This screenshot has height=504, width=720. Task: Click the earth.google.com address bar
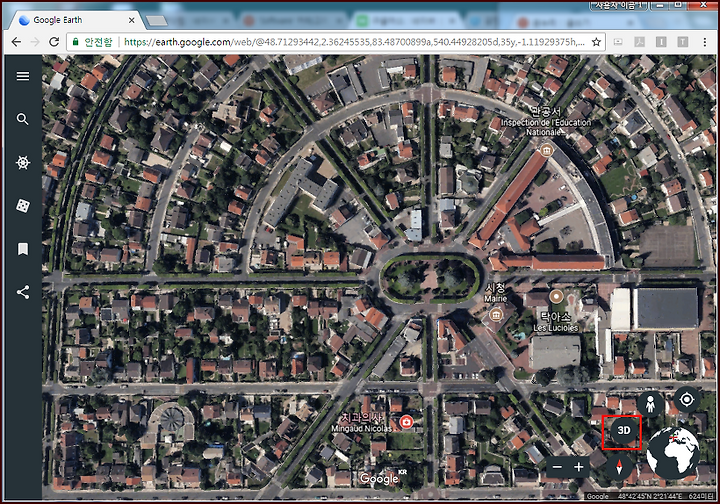coord(335,42)
